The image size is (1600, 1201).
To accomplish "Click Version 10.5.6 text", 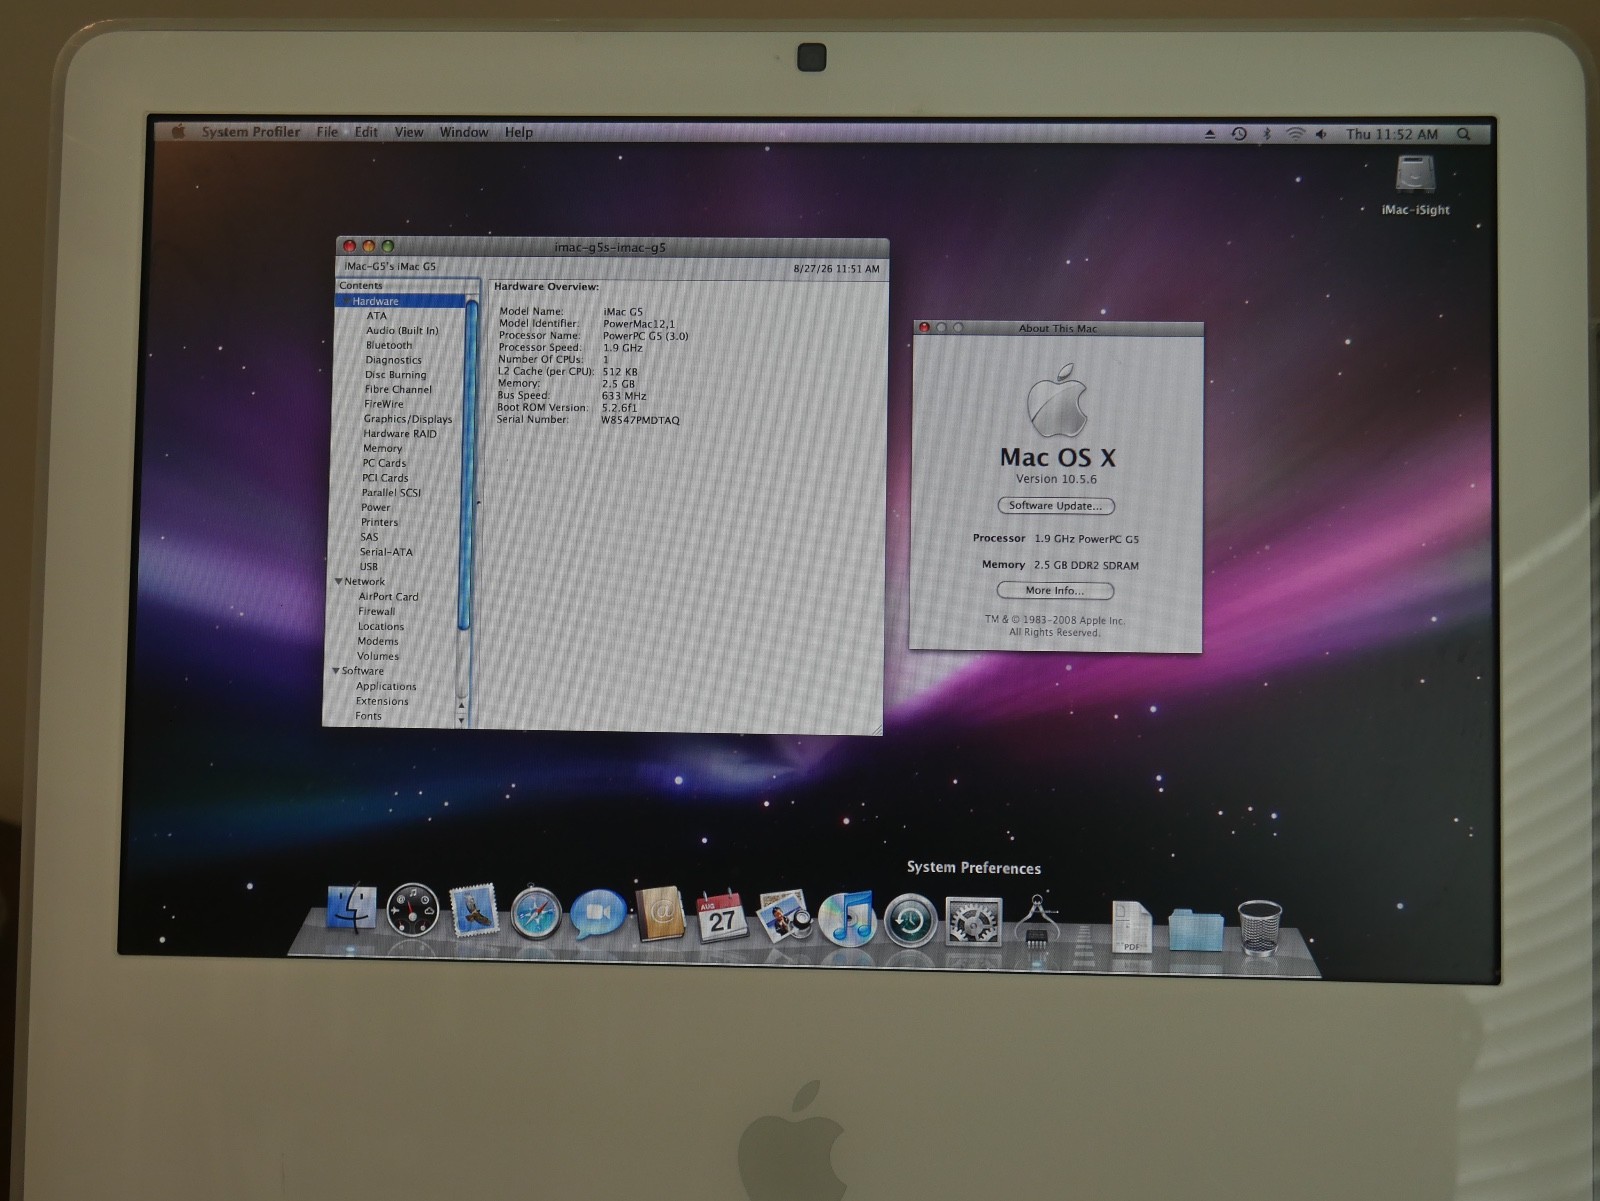I will click(1056, 479).
